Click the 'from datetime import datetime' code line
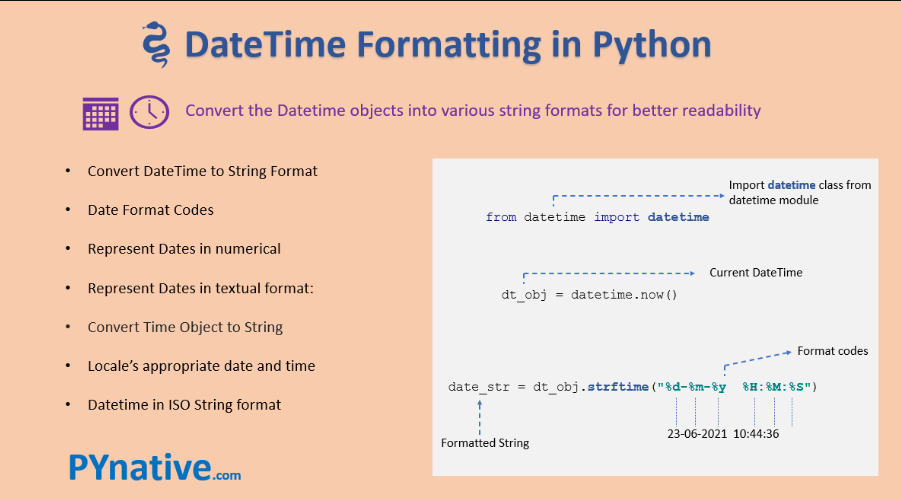The height and width of the screenshot is (500, 901). tap(598, 217)
